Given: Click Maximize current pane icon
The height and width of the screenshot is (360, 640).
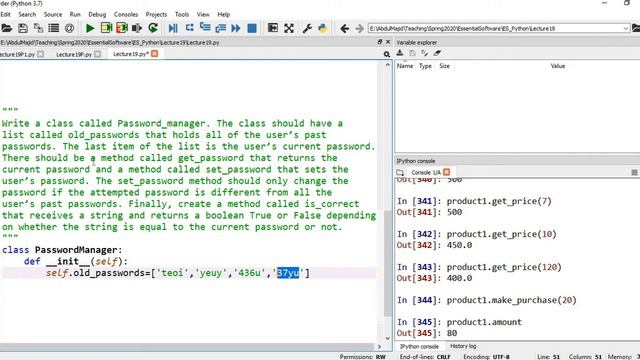Looking at the screenshot, I should coord(273,28).
